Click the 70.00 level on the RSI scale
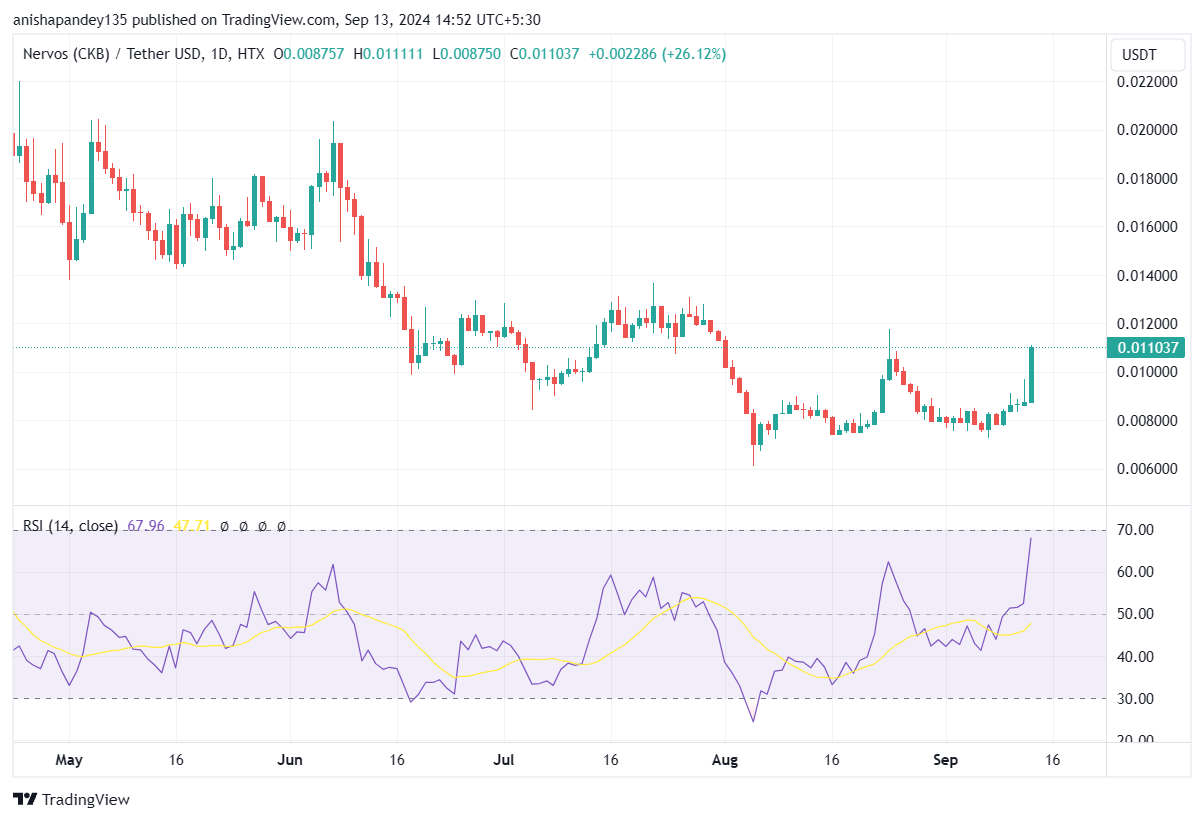This screenshot has width=1204, height=821. 1134,530
